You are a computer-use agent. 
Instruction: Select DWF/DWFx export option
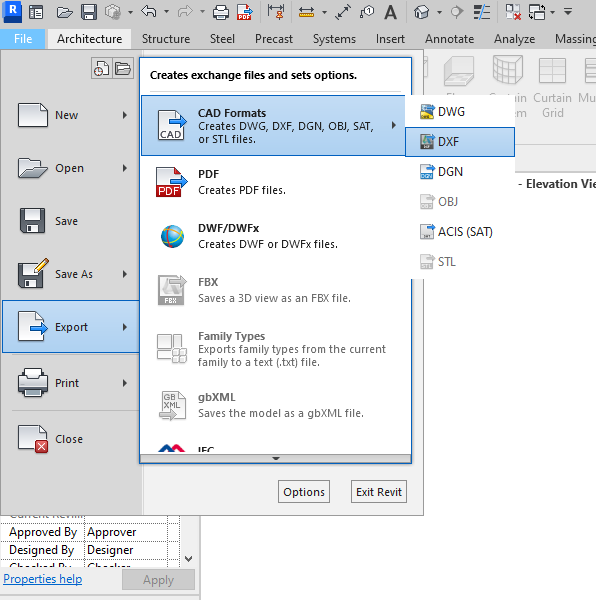click(273, 236)
